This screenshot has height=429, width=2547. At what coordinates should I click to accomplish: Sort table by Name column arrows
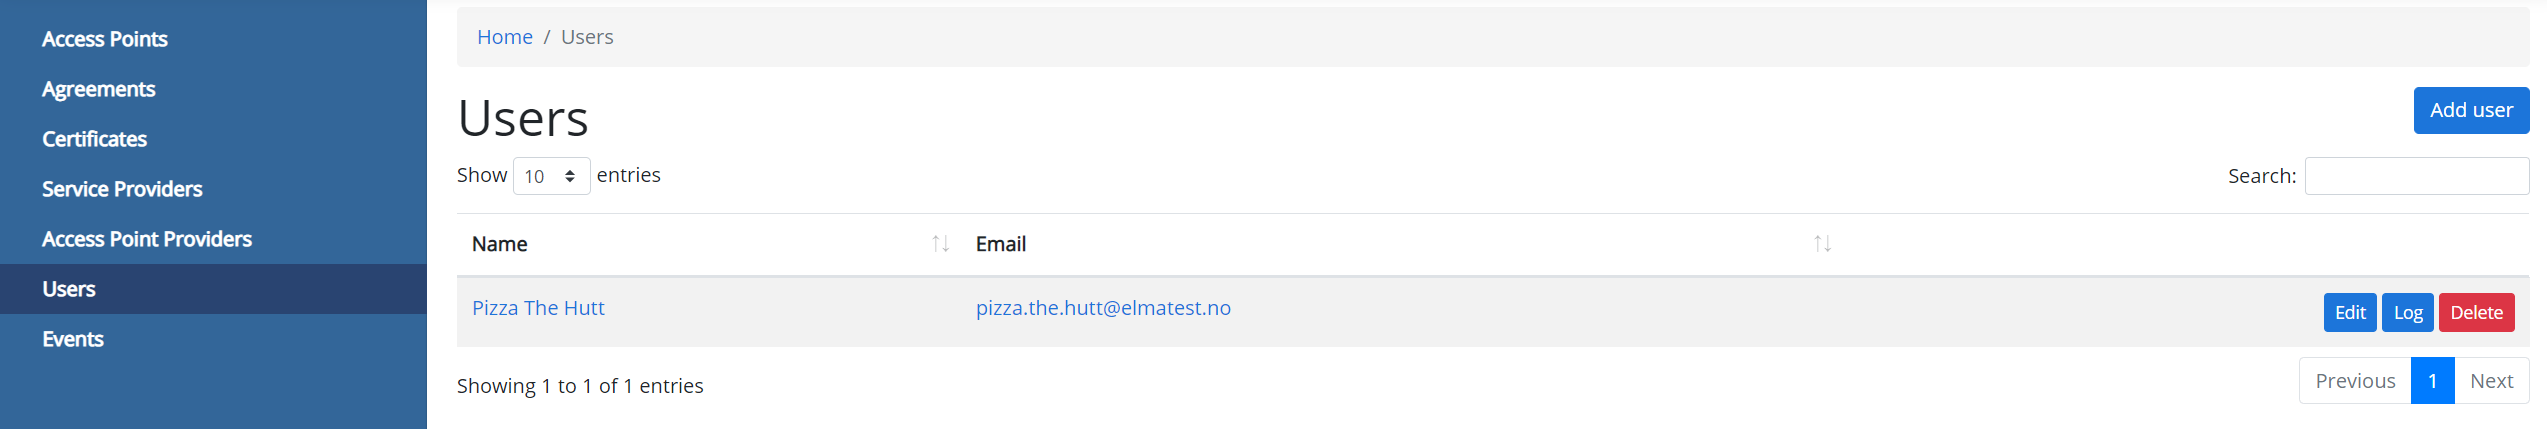click(x=940, y=244)
